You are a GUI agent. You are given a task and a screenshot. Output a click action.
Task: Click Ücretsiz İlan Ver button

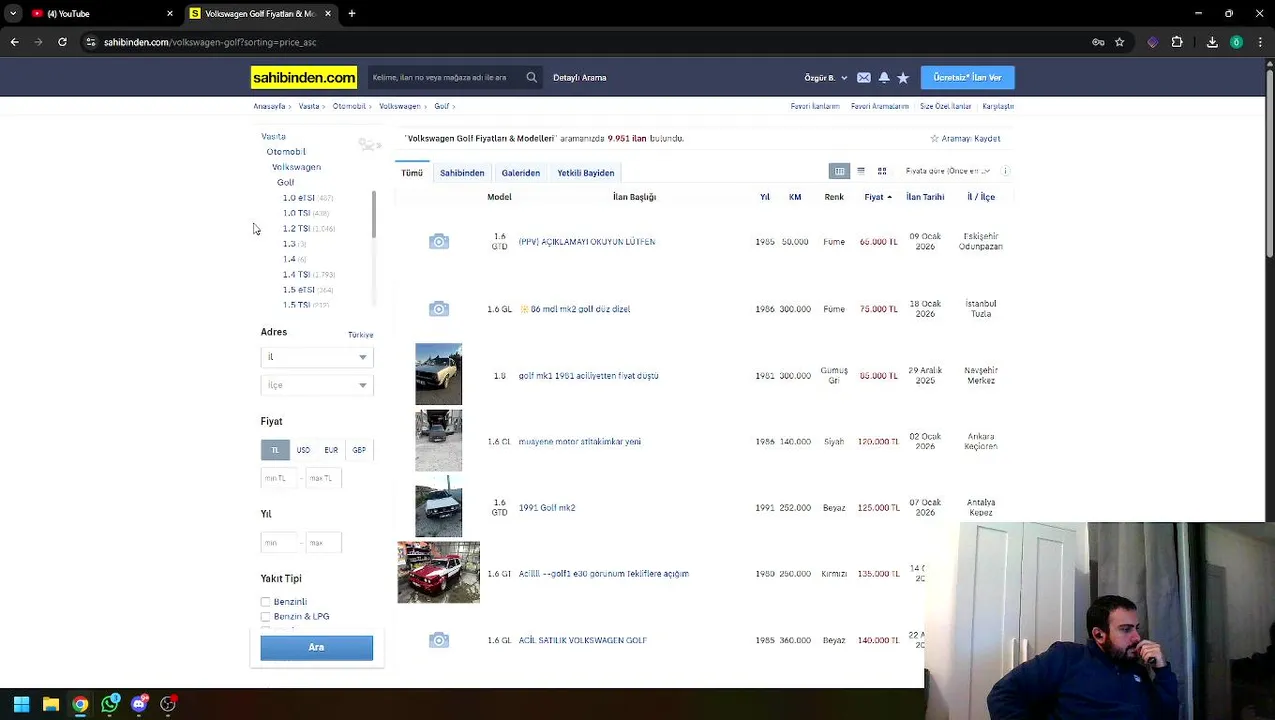[x=967, y=77]
